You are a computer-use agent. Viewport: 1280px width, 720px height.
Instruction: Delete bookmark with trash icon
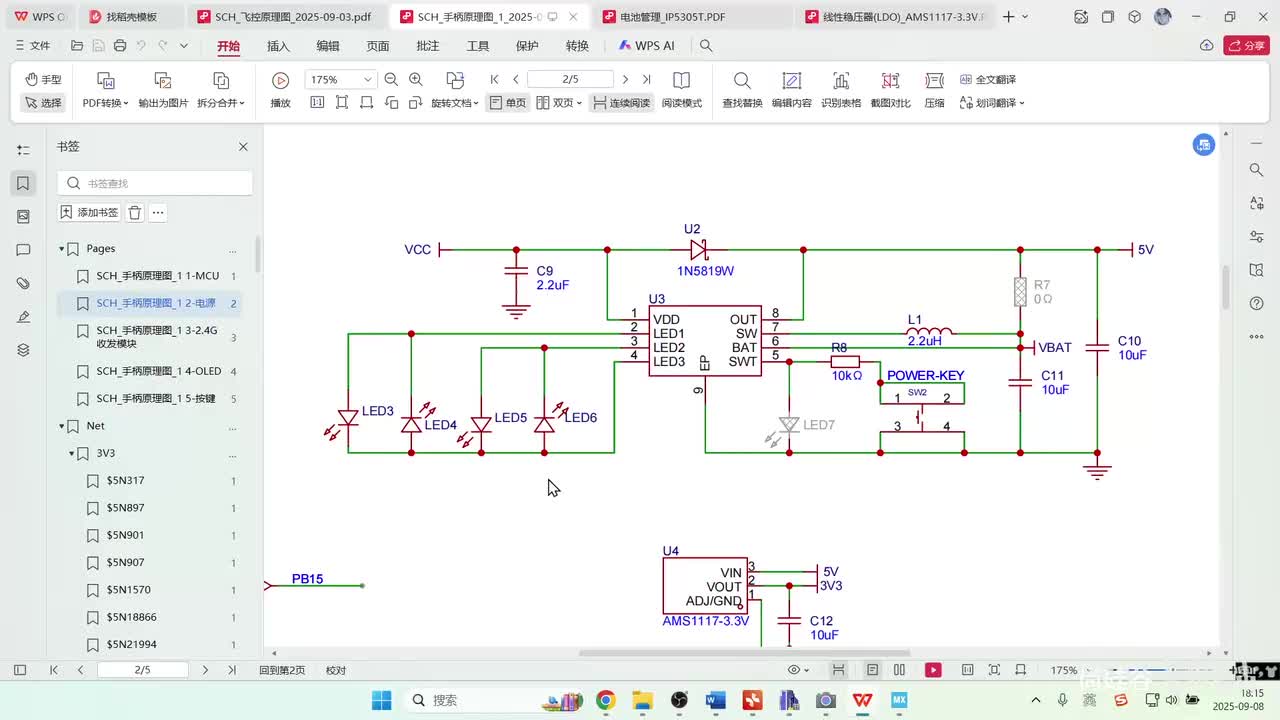tap(135, 212)
